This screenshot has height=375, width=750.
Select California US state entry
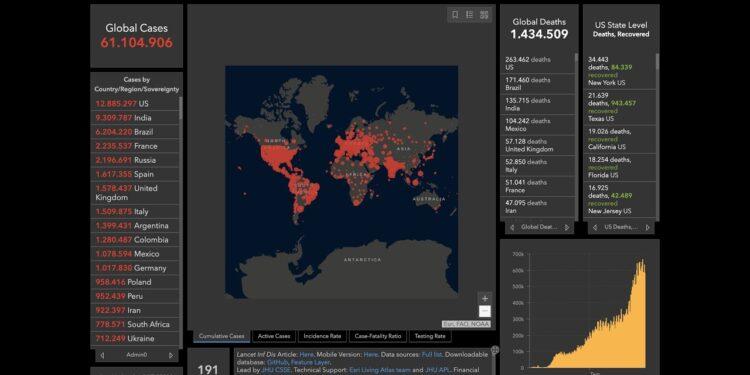click(x=620, y=139)
